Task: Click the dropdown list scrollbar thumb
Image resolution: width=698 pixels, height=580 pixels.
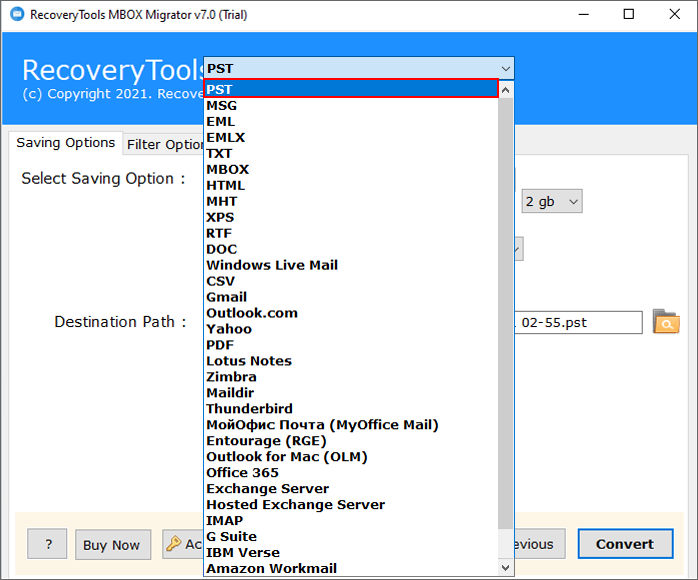Action: click(505, 313)
